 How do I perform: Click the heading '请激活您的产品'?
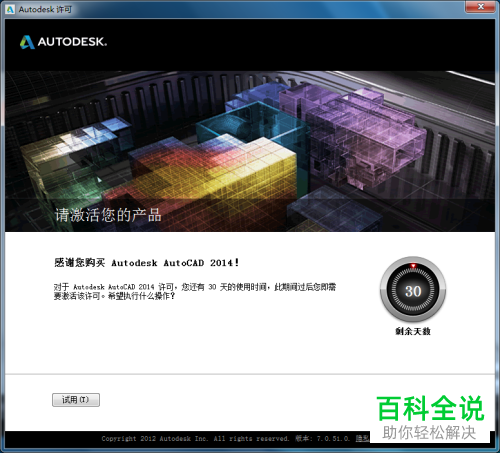point(108,215)
